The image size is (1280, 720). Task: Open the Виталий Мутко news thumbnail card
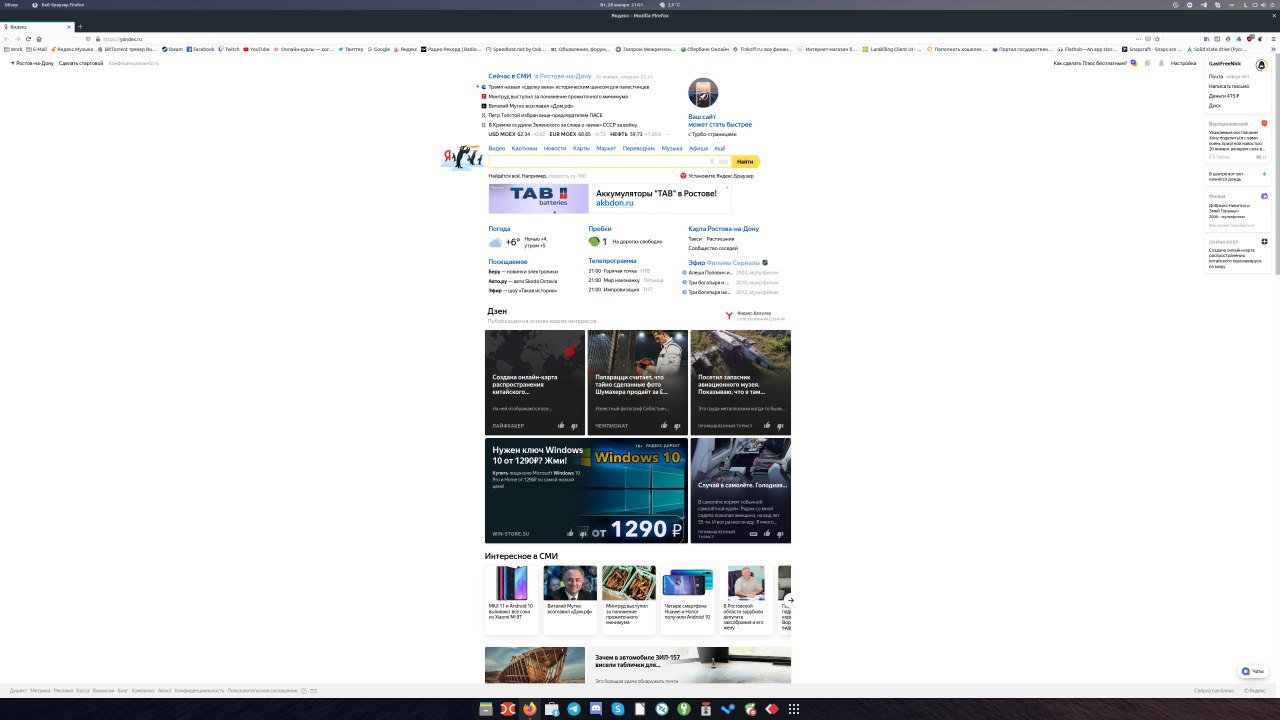click(x=570, y=599)
